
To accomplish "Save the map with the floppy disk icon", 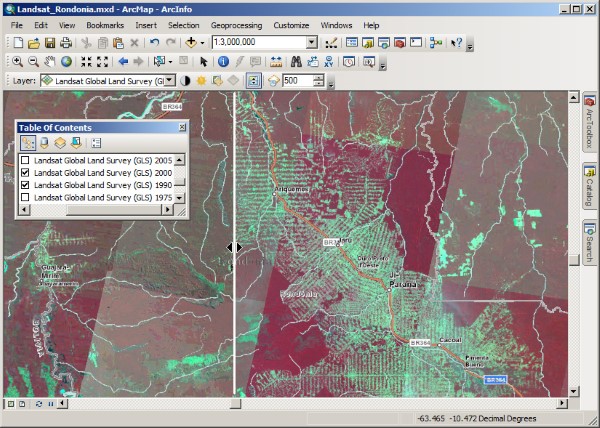I will click(50, 42).
